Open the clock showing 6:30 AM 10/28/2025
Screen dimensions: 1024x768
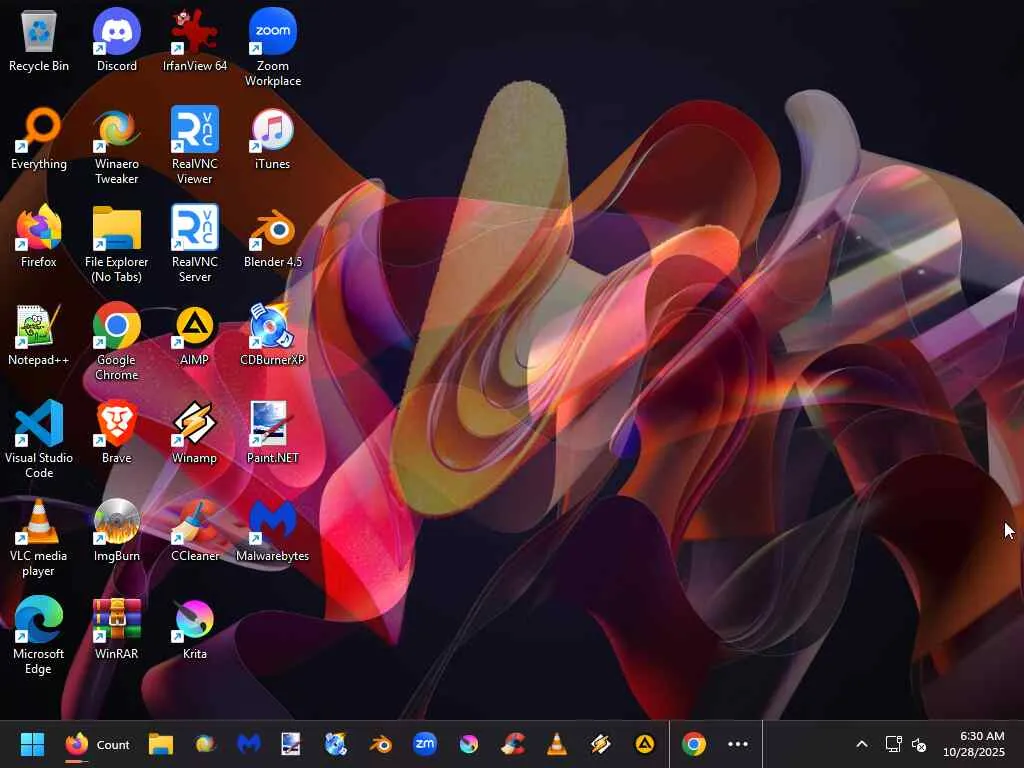[974, 744]
